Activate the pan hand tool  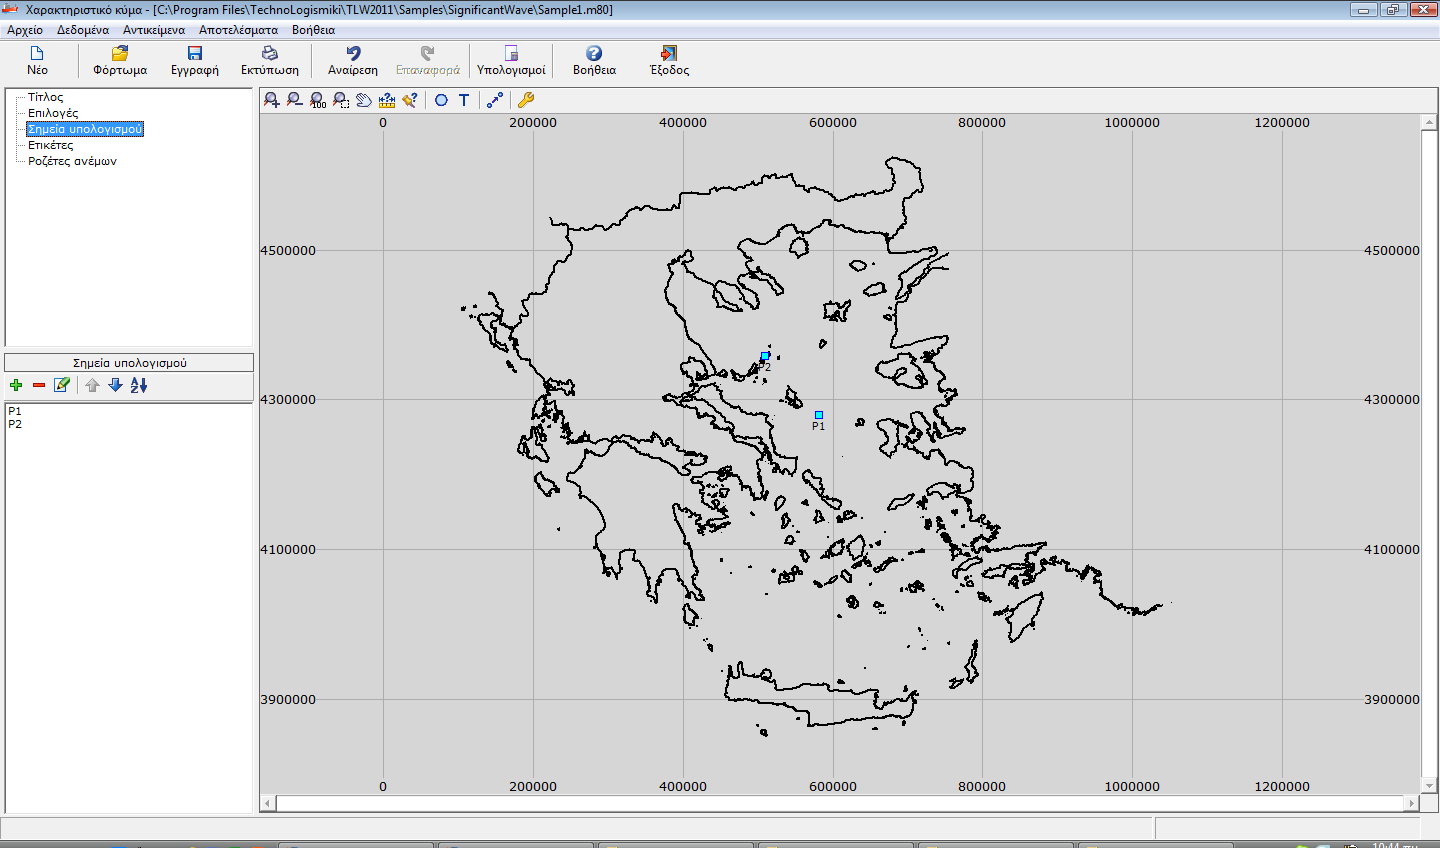click(x=364, y=100)
